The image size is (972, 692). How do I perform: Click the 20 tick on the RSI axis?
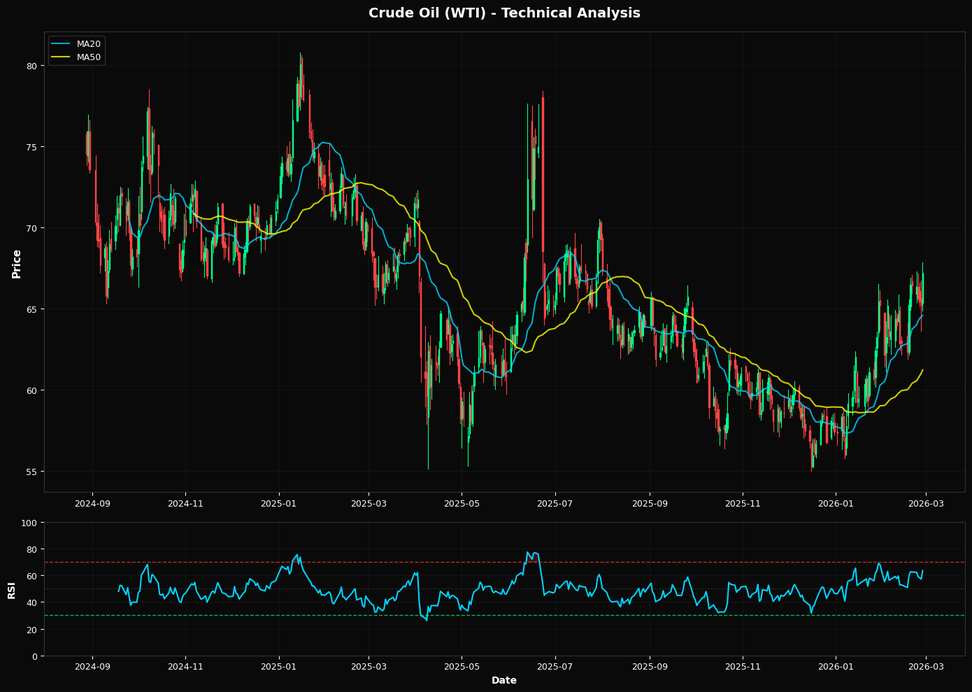[x=32, y=629]
